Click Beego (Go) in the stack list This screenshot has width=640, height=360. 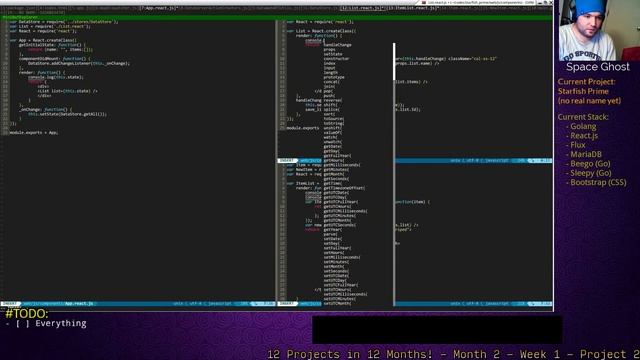point(590,164)
